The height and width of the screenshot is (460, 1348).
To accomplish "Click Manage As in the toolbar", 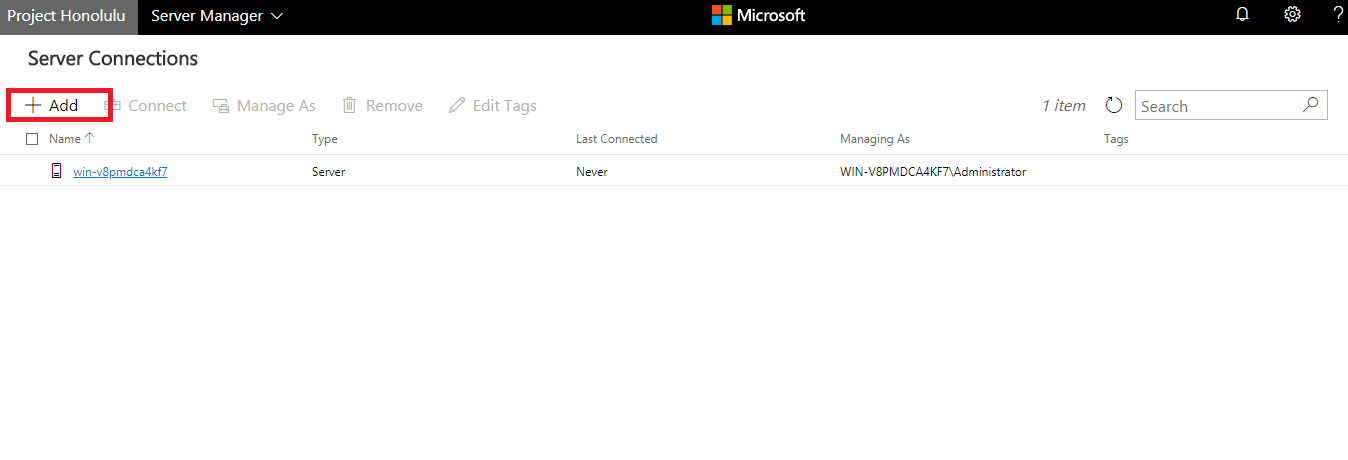I will [x=264, y=106].
